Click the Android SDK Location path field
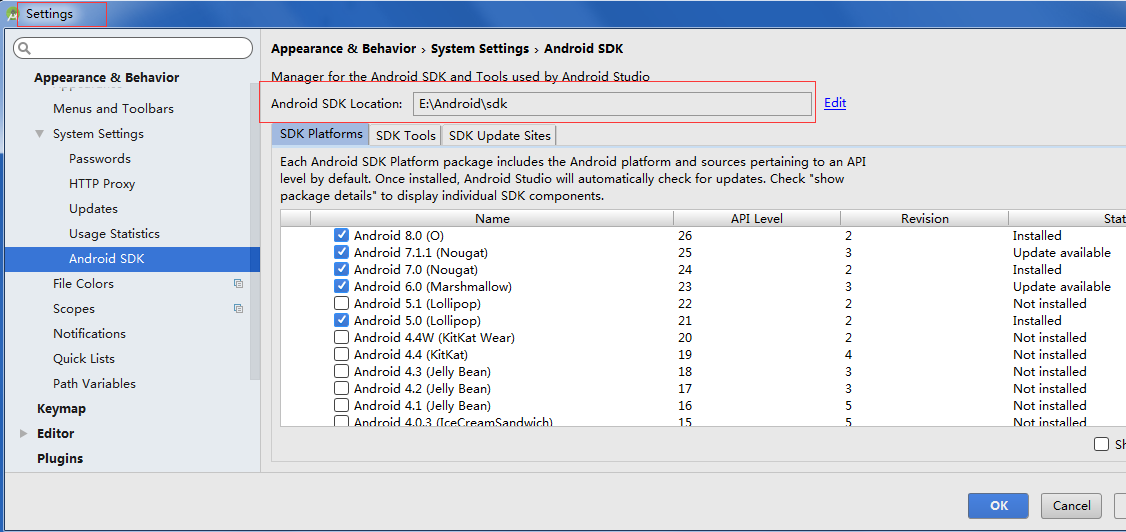This screenshot has height=532, width=1126. pyautogui.click(x=612, y=103)
